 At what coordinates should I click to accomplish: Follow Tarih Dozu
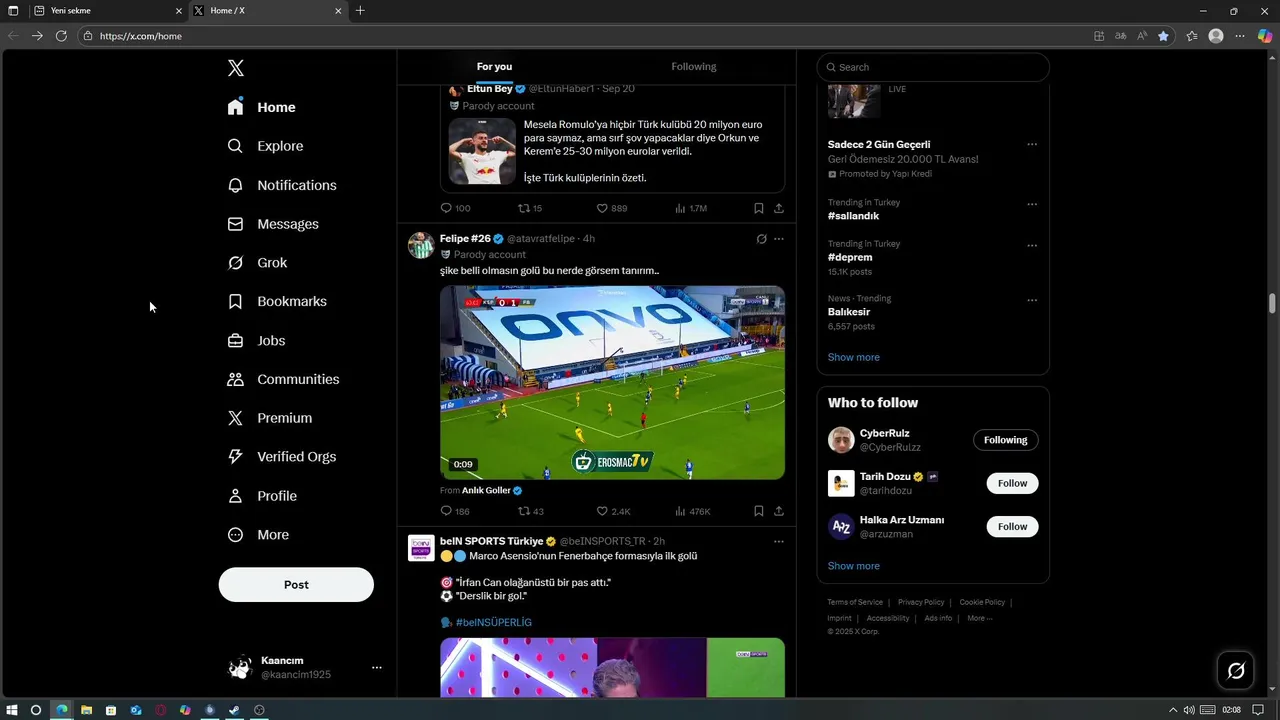1012,483
